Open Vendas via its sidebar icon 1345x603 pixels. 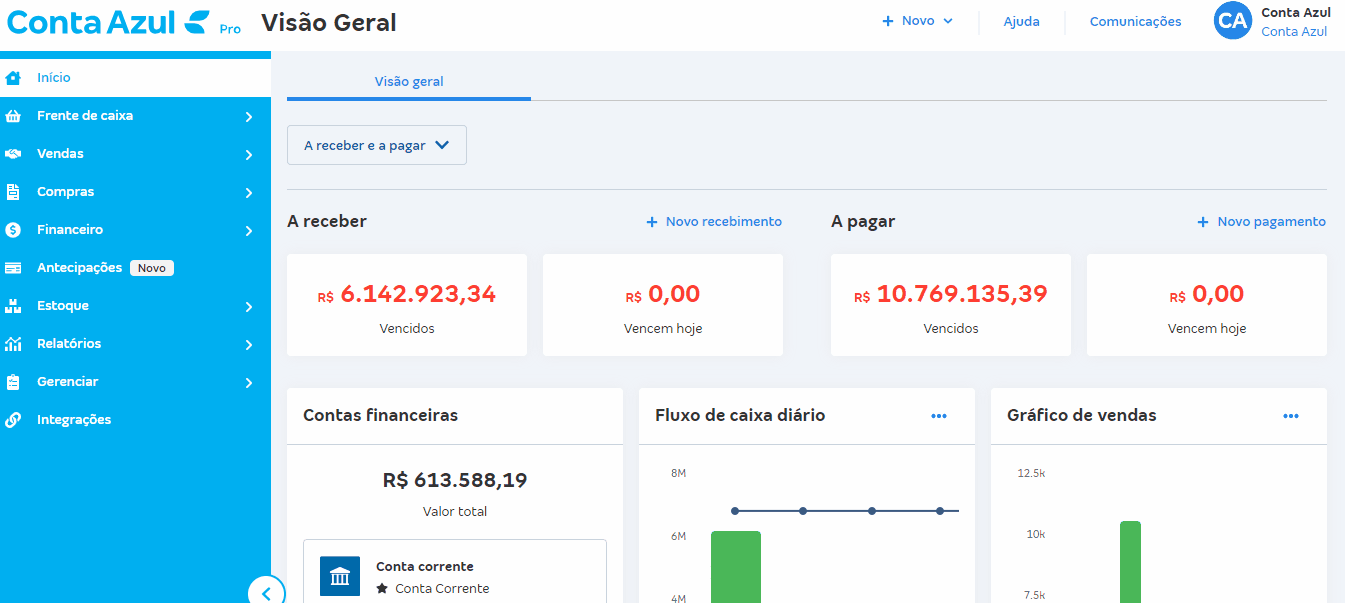(12, 153)
